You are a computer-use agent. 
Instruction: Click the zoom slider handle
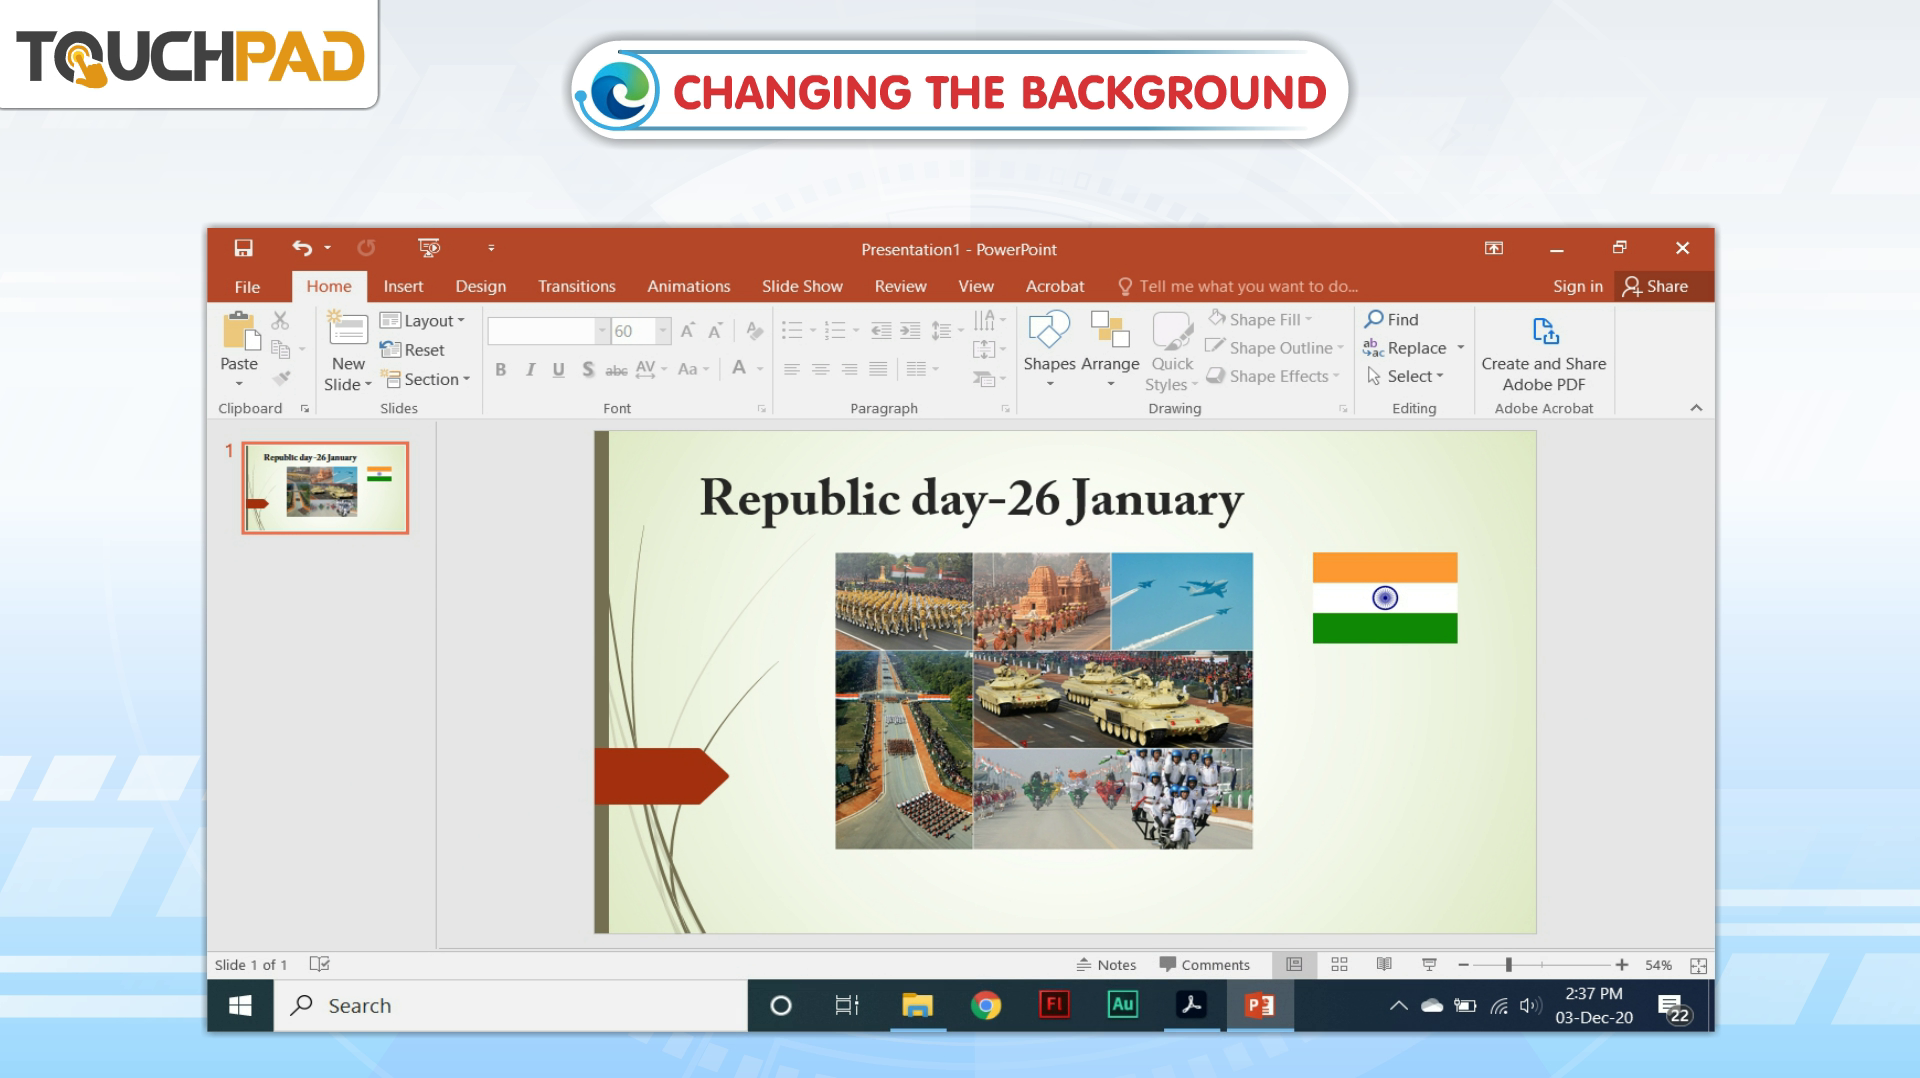(1508, 964)
